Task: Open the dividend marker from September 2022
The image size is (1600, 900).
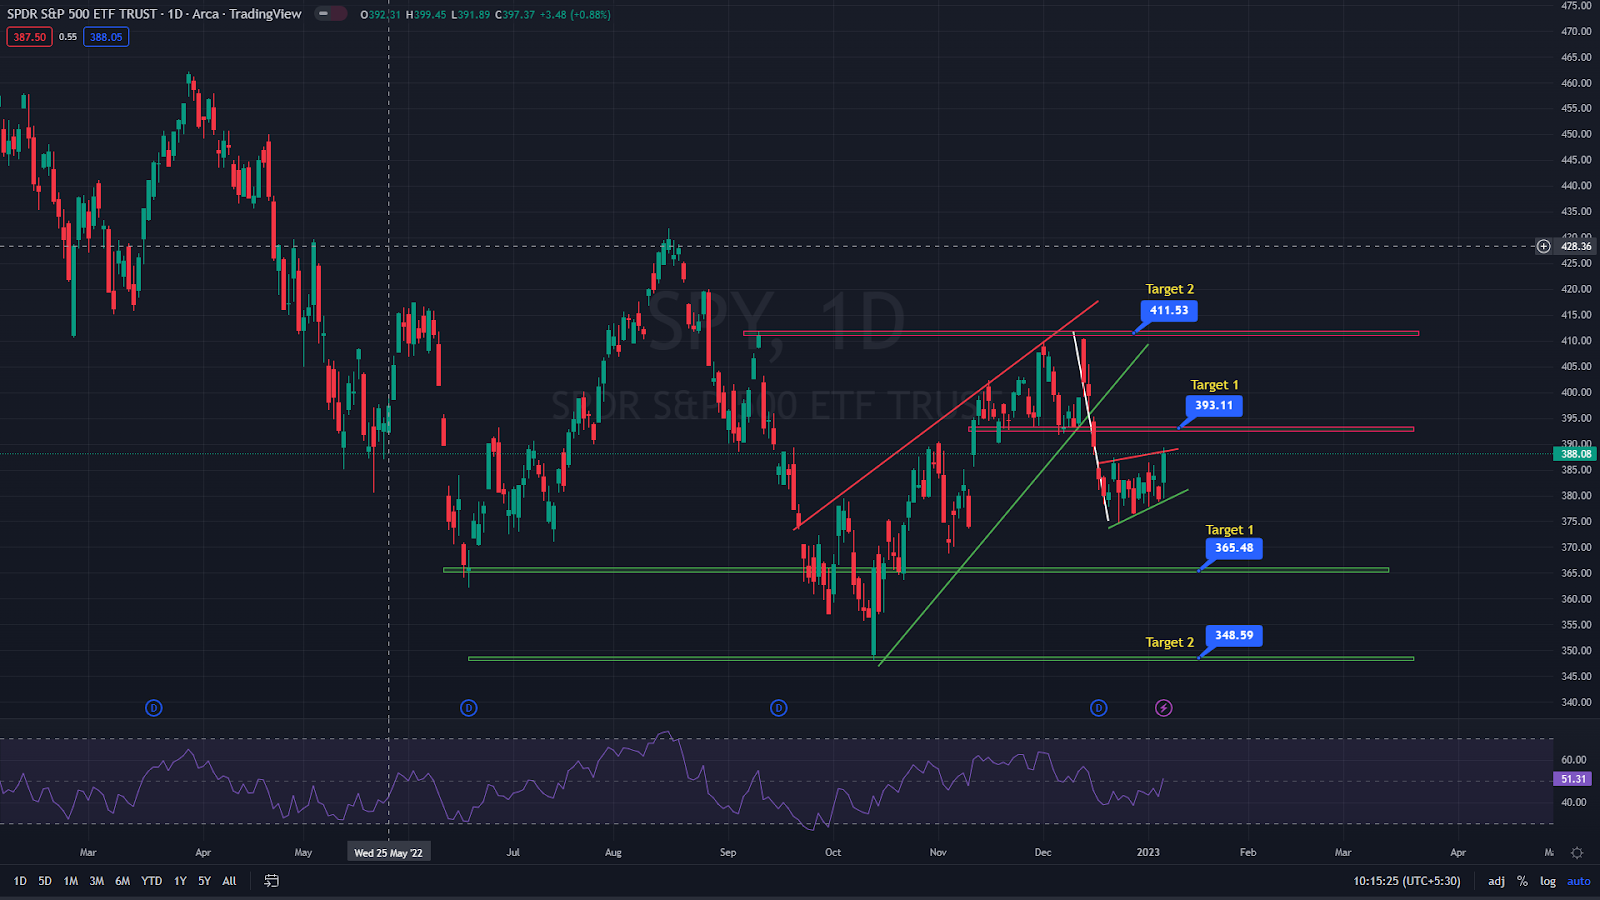Action: pos(779,708)
